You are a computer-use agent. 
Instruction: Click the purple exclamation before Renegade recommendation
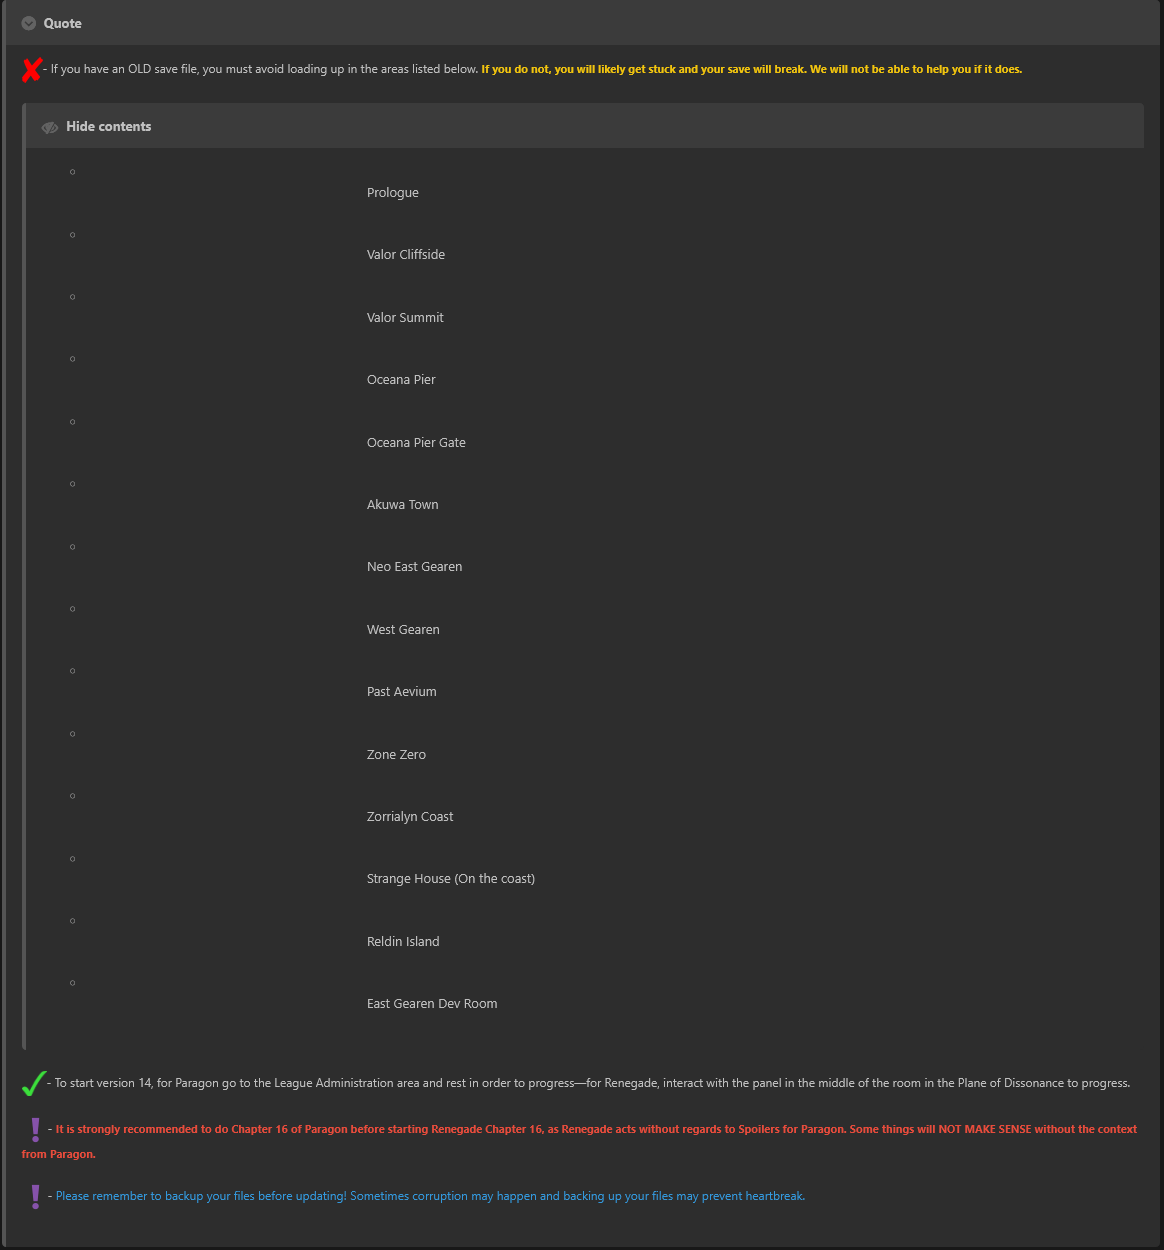pos(36,1130)
